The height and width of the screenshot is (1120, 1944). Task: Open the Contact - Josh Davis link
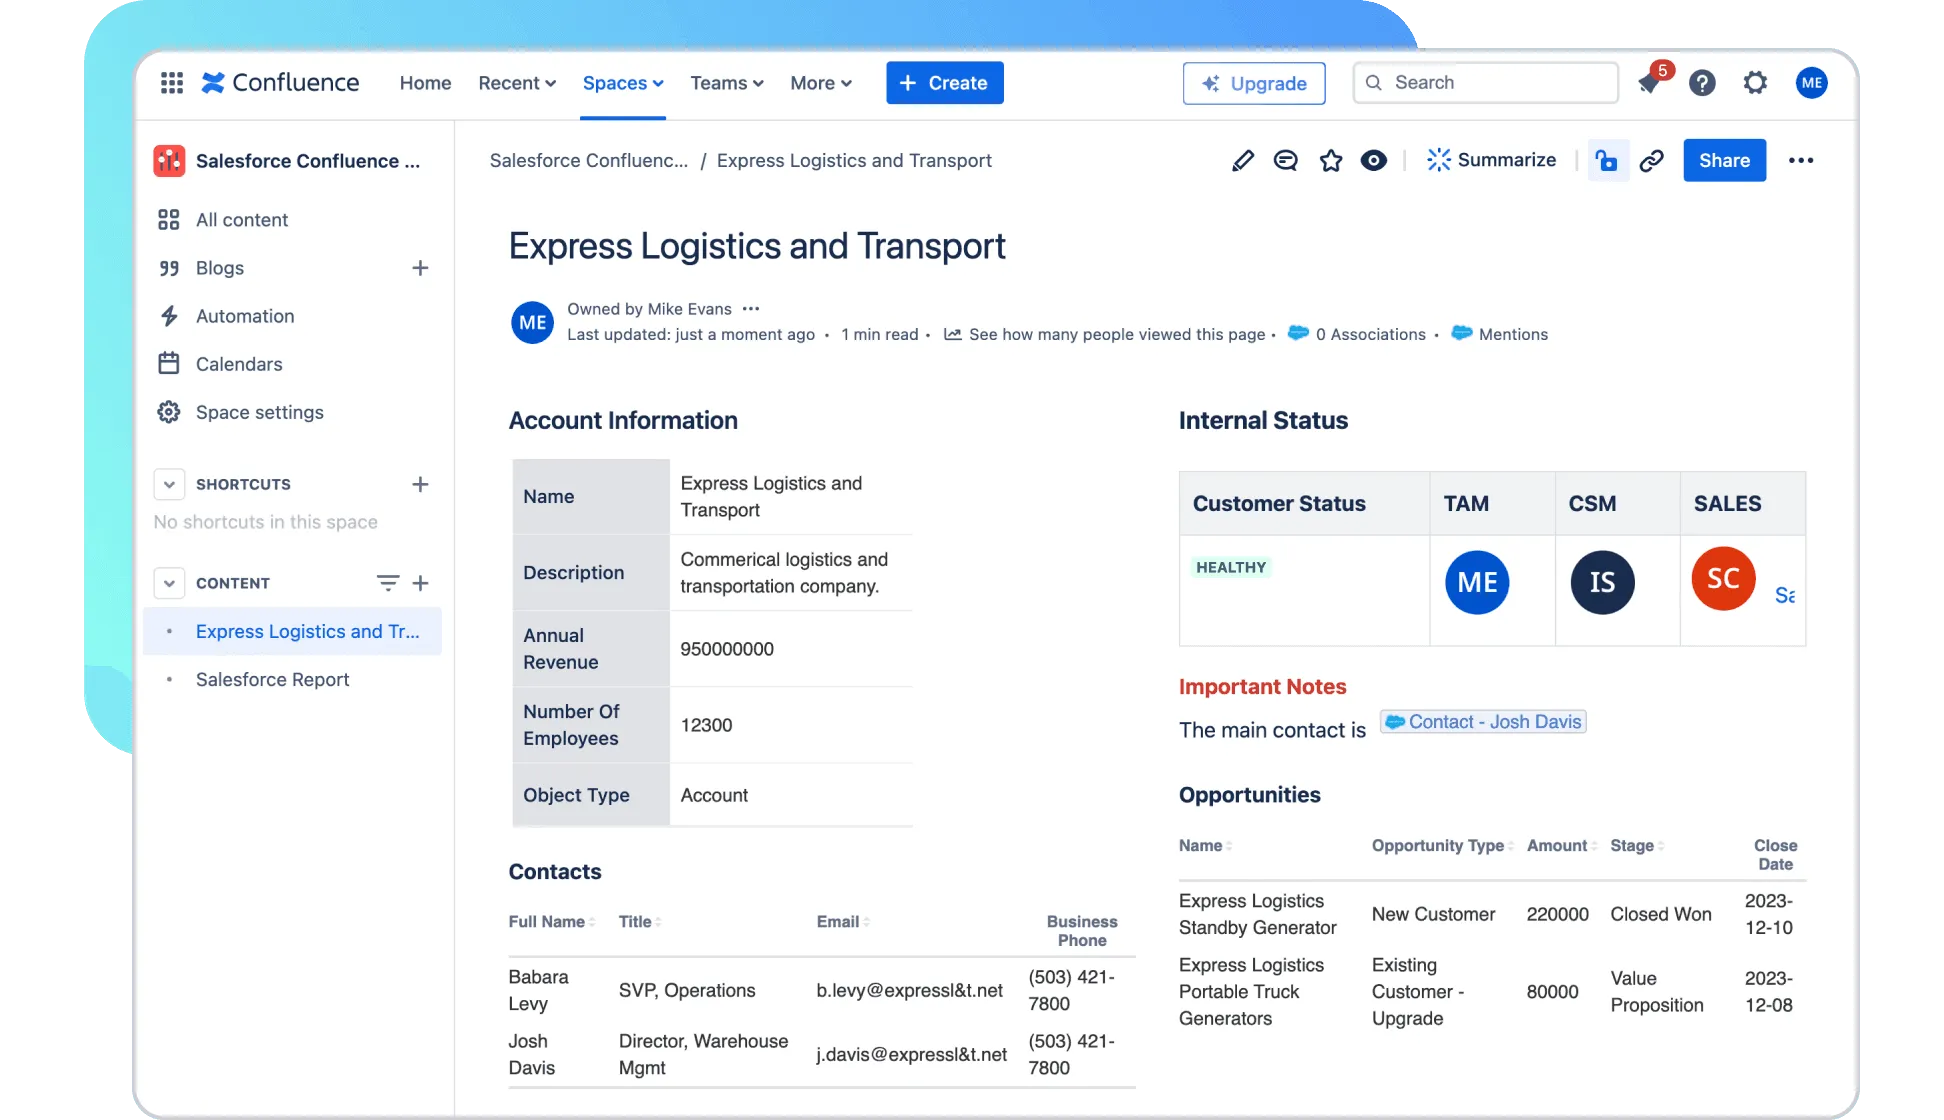[1484, 722]
